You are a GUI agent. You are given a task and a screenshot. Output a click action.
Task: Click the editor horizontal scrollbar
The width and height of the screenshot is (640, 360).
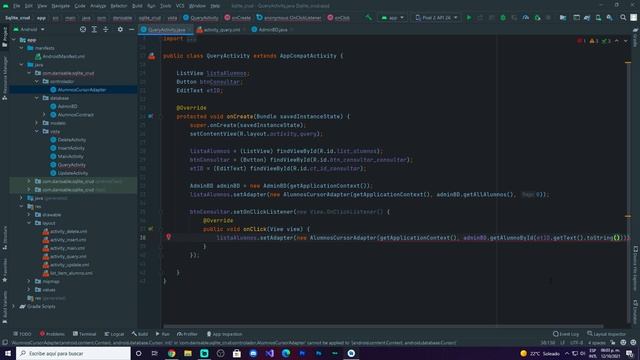(383, 326)
